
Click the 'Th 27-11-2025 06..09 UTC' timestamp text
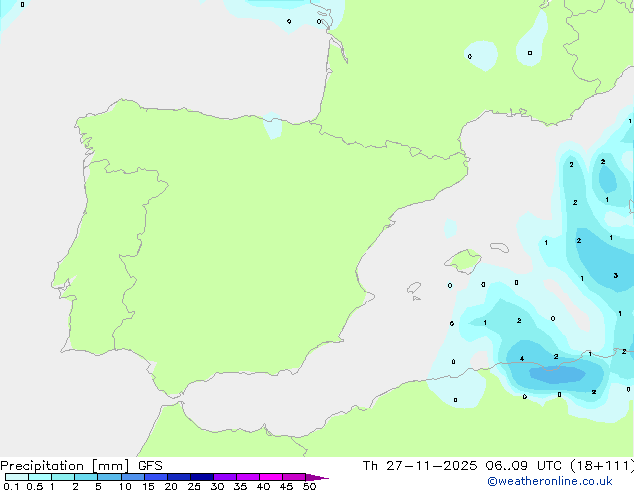point(462,466)
